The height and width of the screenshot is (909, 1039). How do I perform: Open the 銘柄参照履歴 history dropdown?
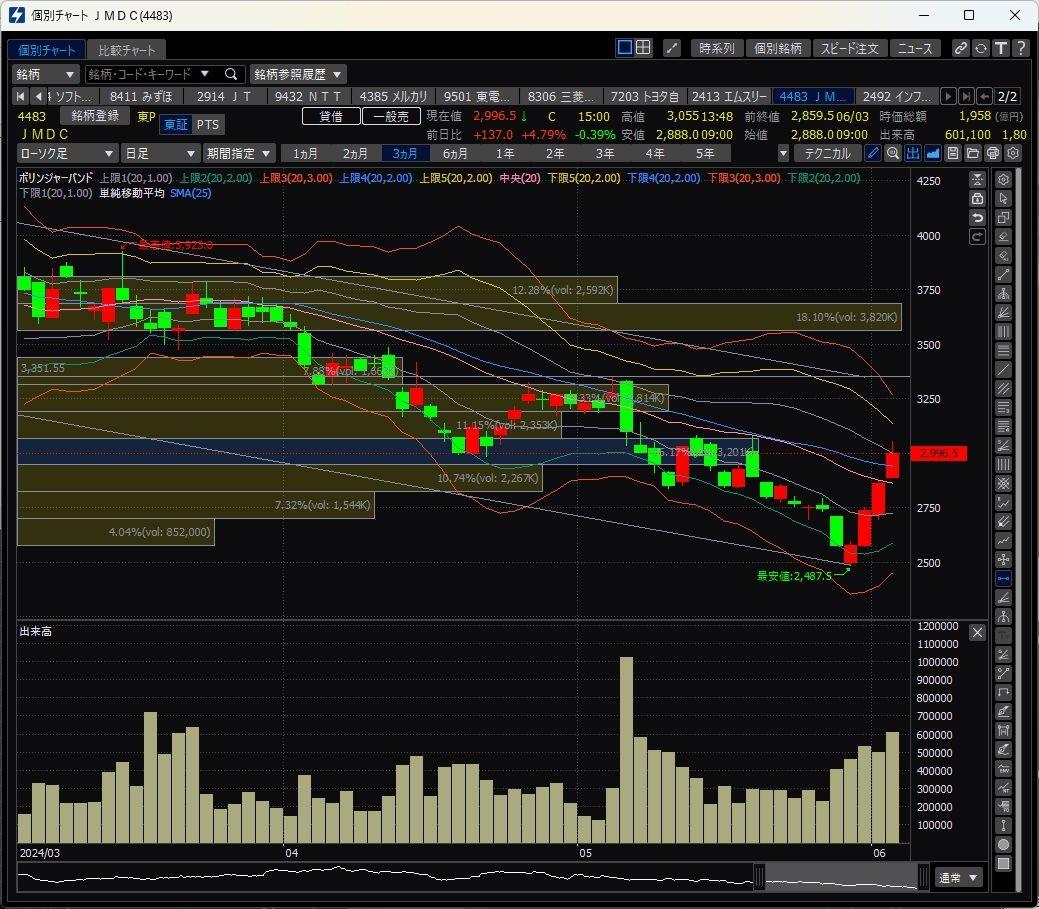click(298, 74)
